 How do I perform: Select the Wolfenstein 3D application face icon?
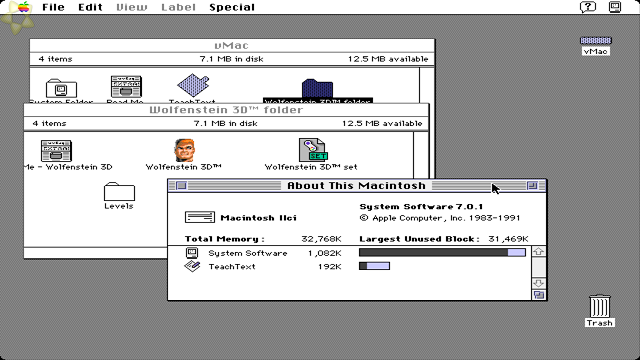coord(184,150)
